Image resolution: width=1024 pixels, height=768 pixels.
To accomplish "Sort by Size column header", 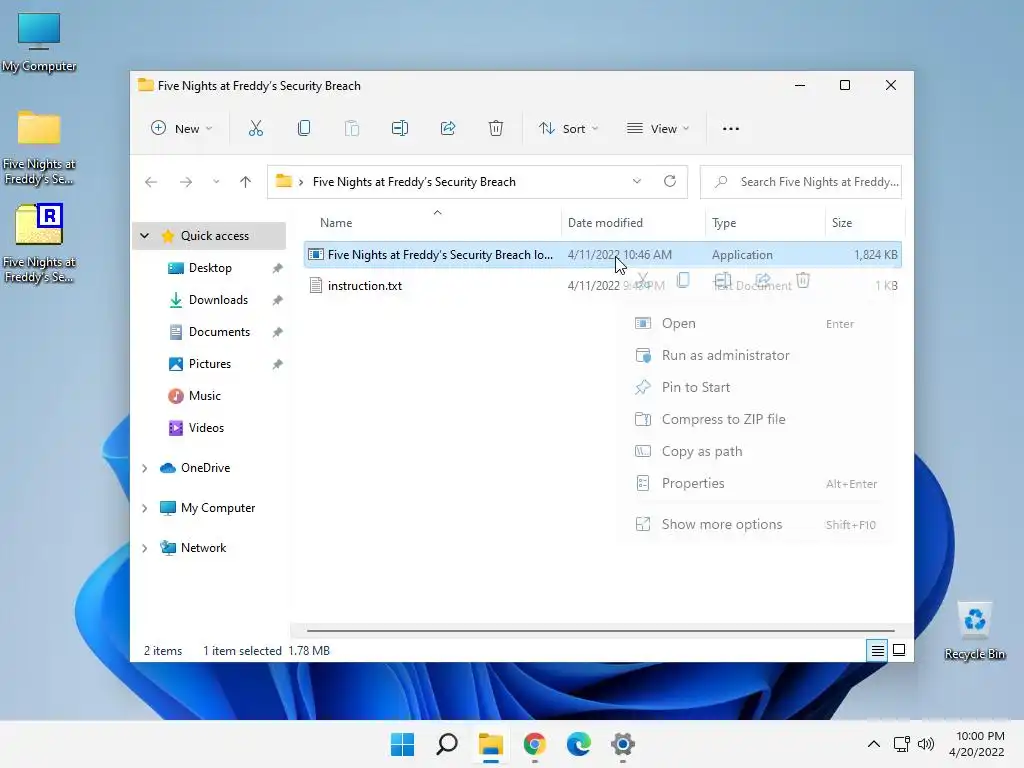I will [x=865, y=223].
